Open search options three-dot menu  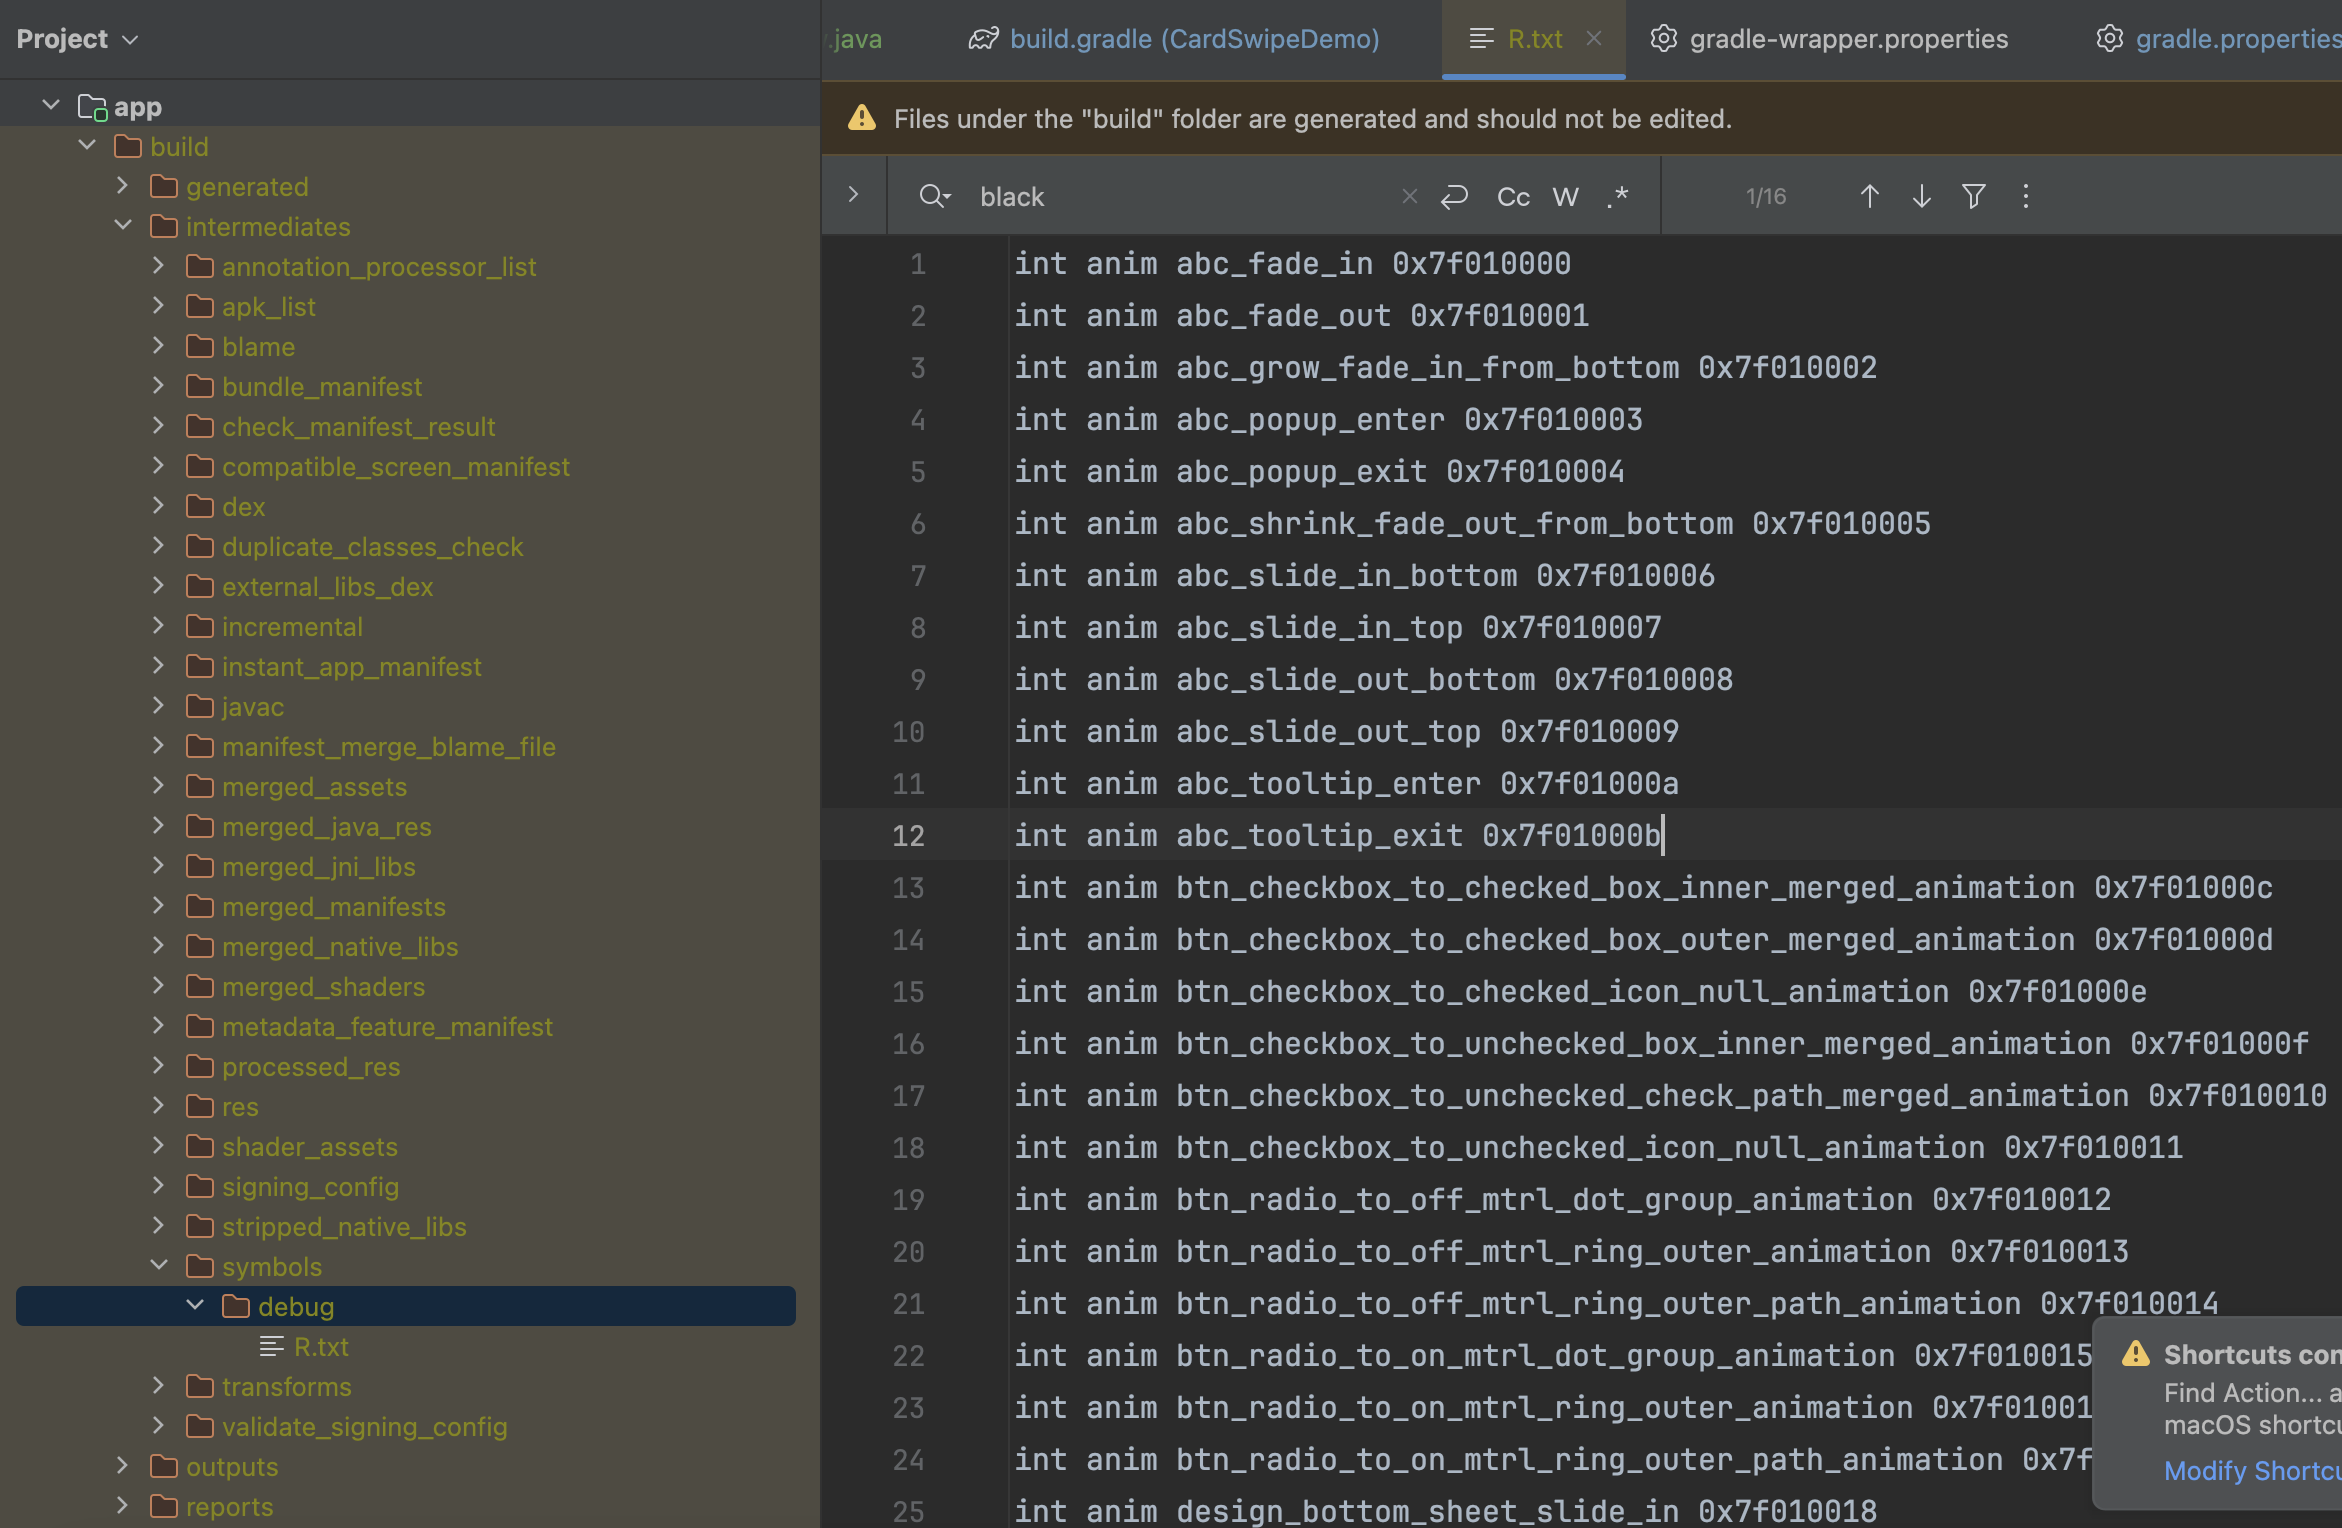(2026, 196)
